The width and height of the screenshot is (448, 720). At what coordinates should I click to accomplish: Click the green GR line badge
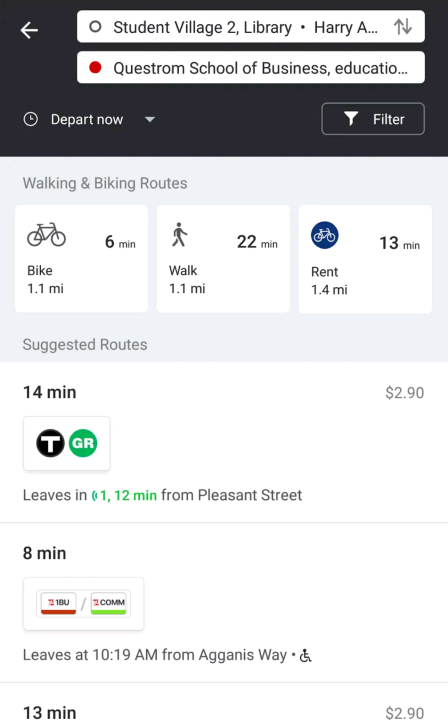(x=83, y=443)
